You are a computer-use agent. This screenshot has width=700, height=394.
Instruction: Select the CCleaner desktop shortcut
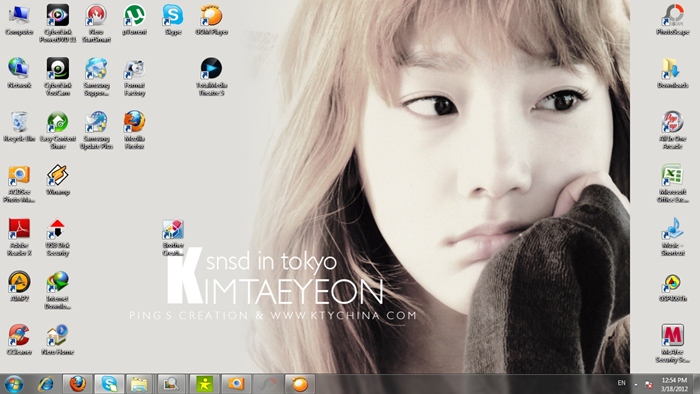(x=19, y=340)
